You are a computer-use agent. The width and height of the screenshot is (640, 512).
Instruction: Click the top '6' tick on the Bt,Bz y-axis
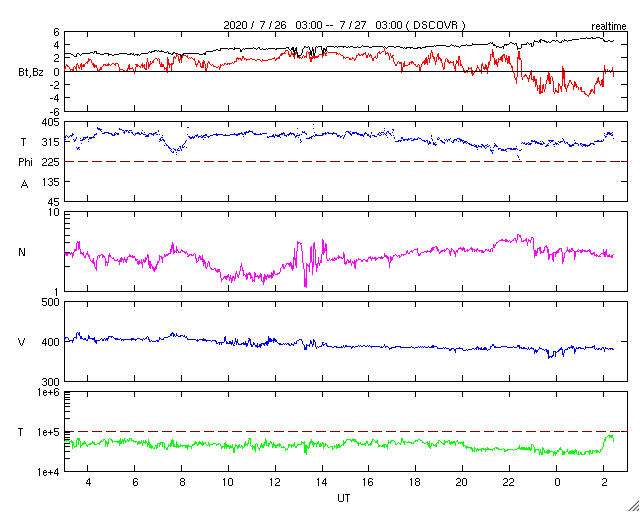56,31
